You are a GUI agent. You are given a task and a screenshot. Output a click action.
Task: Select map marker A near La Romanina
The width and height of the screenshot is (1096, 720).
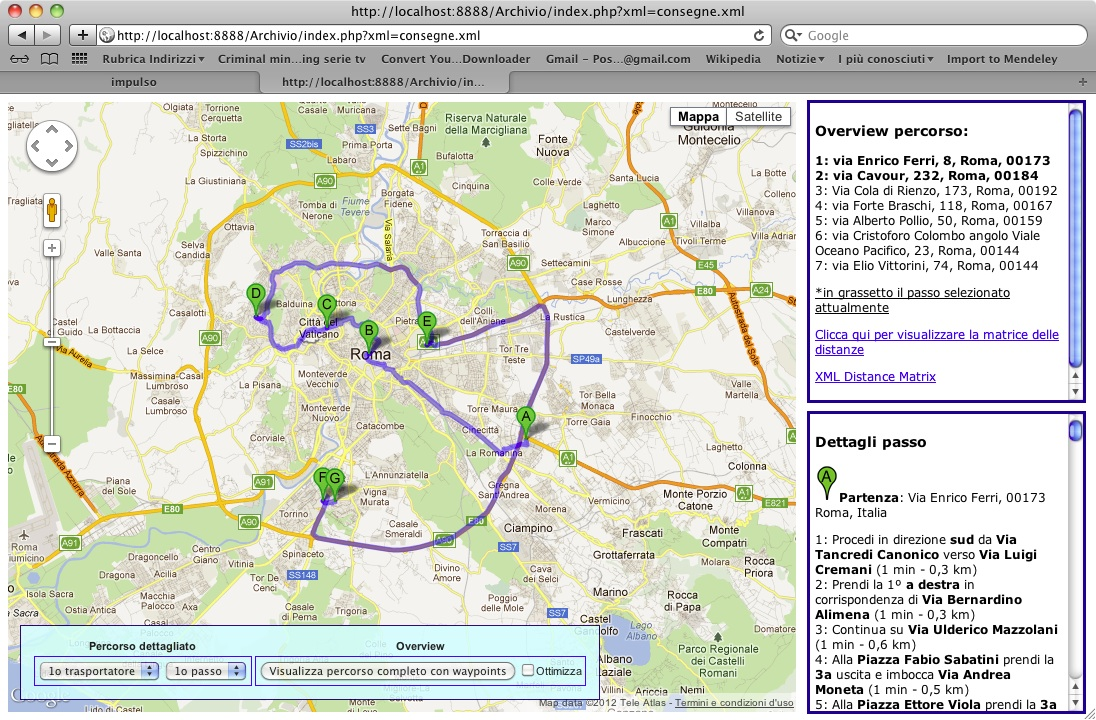(x=526, y=424)
